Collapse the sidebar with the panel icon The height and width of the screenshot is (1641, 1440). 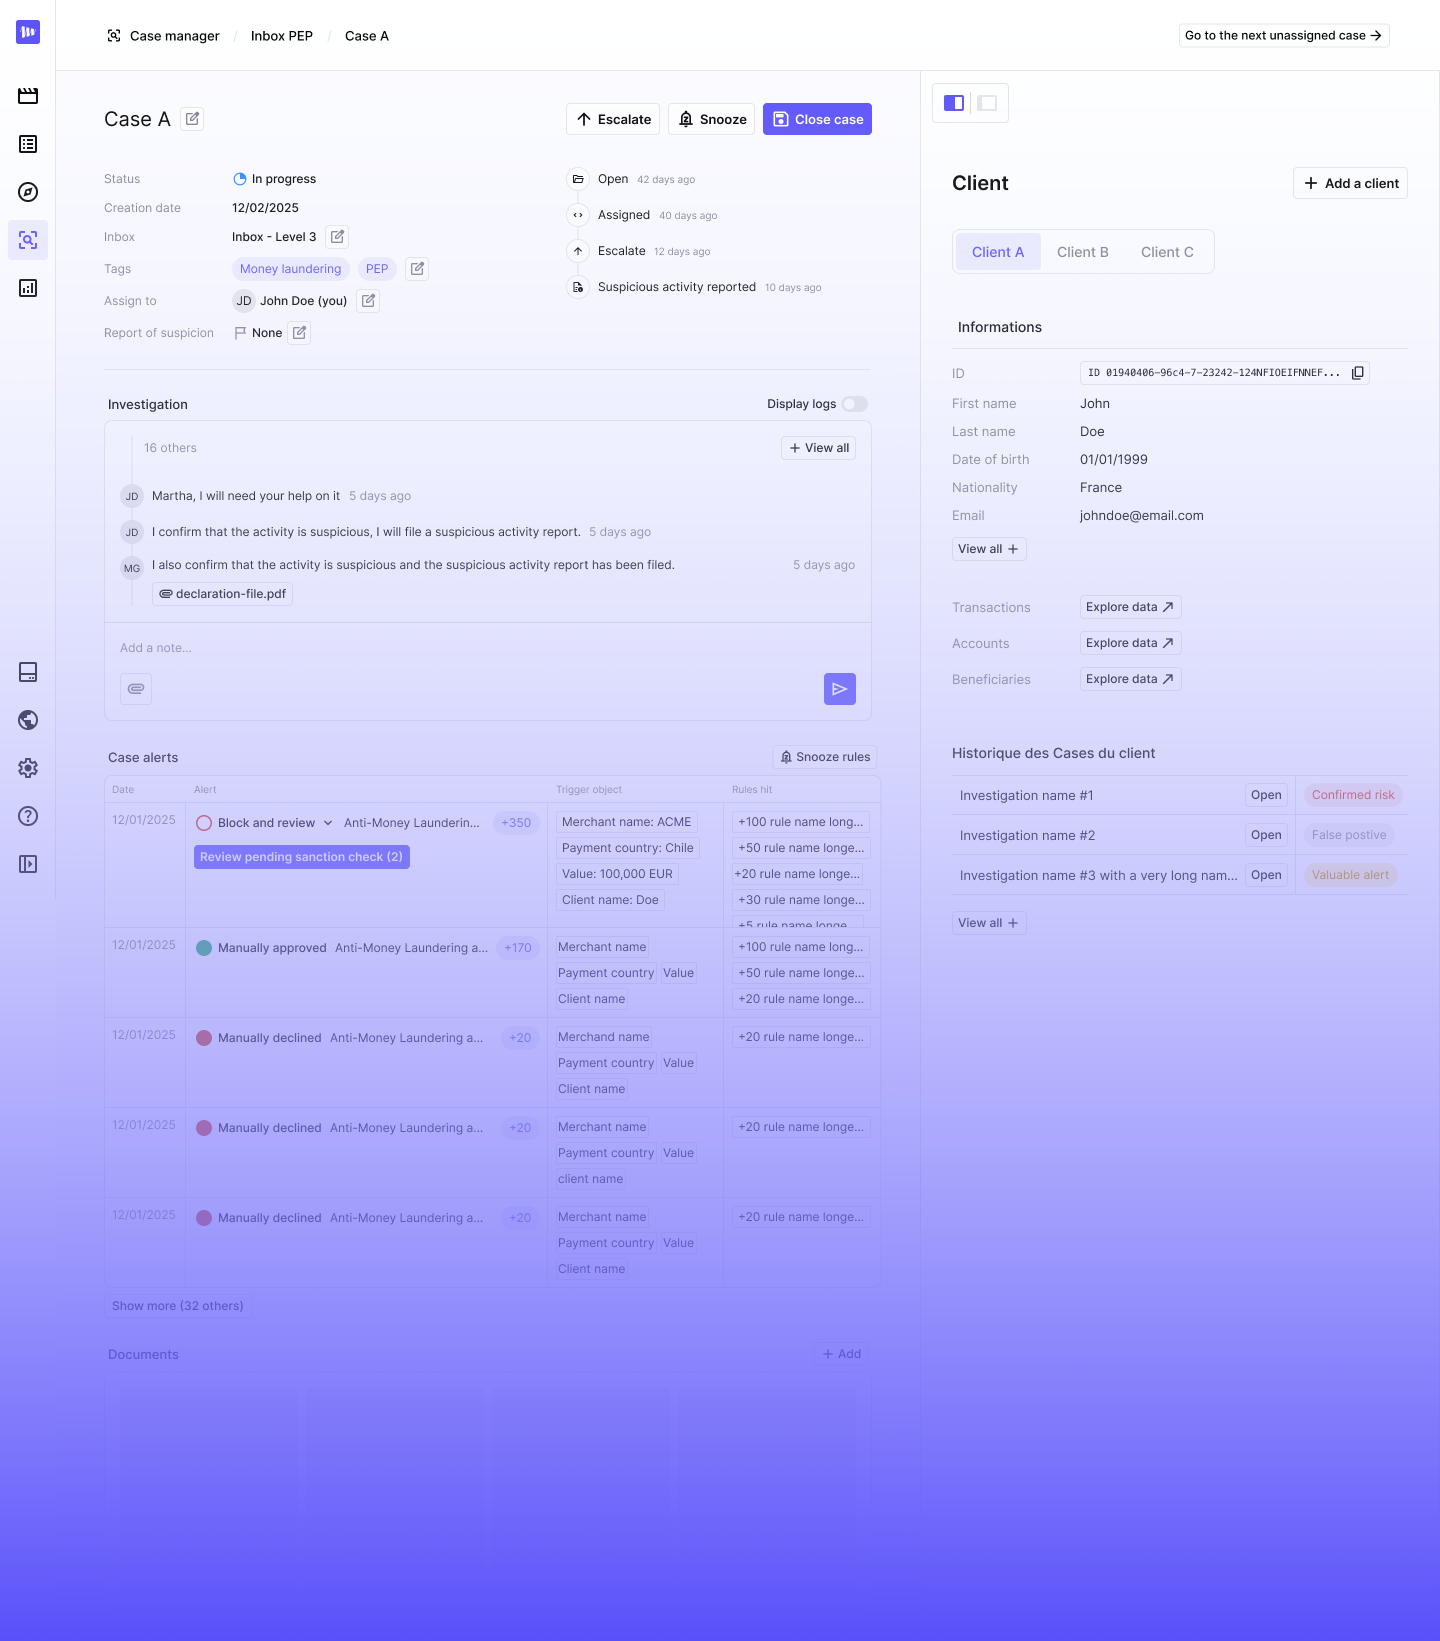[x=28, y=864]
